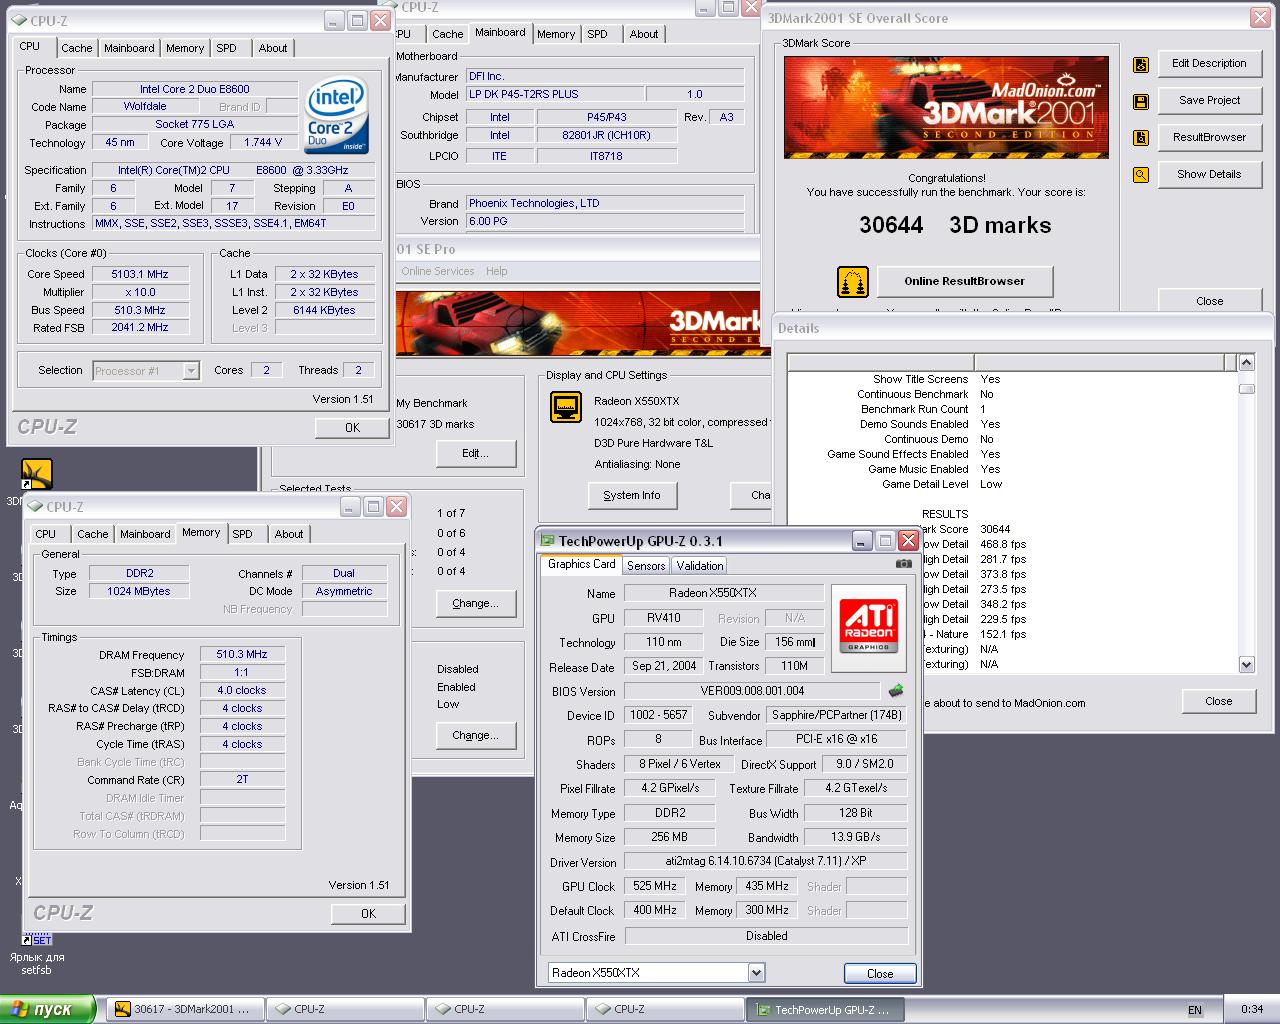The height and width of the screenshot is (1024, 1280).
Task: Click the top-left CPU-Z title bar icon
Action: tap(20, 20)
